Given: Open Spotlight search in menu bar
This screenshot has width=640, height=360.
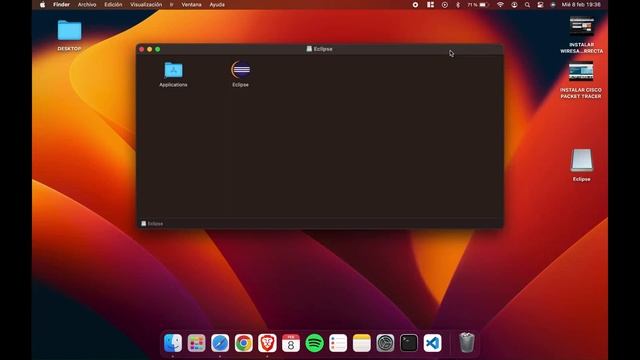Looking at the screenshot, I should tap(527, 4).
